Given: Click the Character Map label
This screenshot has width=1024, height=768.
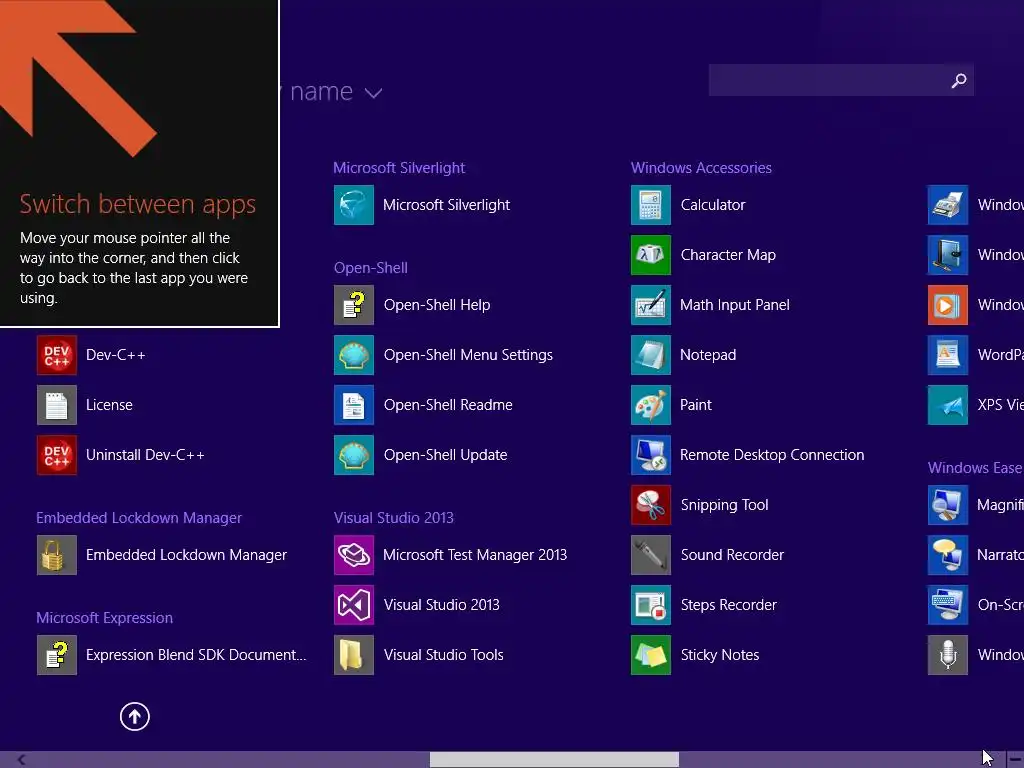Looking at the screenshot, I should (x=728, y=255).
